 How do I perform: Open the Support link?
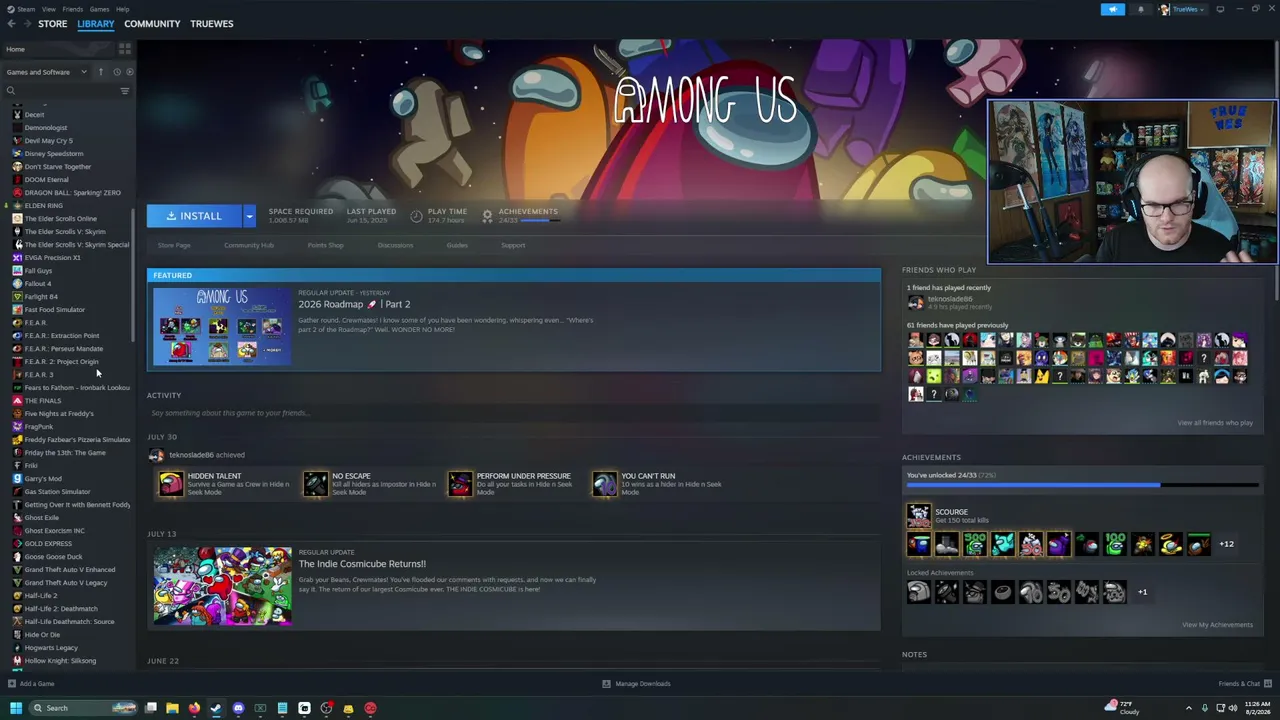coord(513,245)
